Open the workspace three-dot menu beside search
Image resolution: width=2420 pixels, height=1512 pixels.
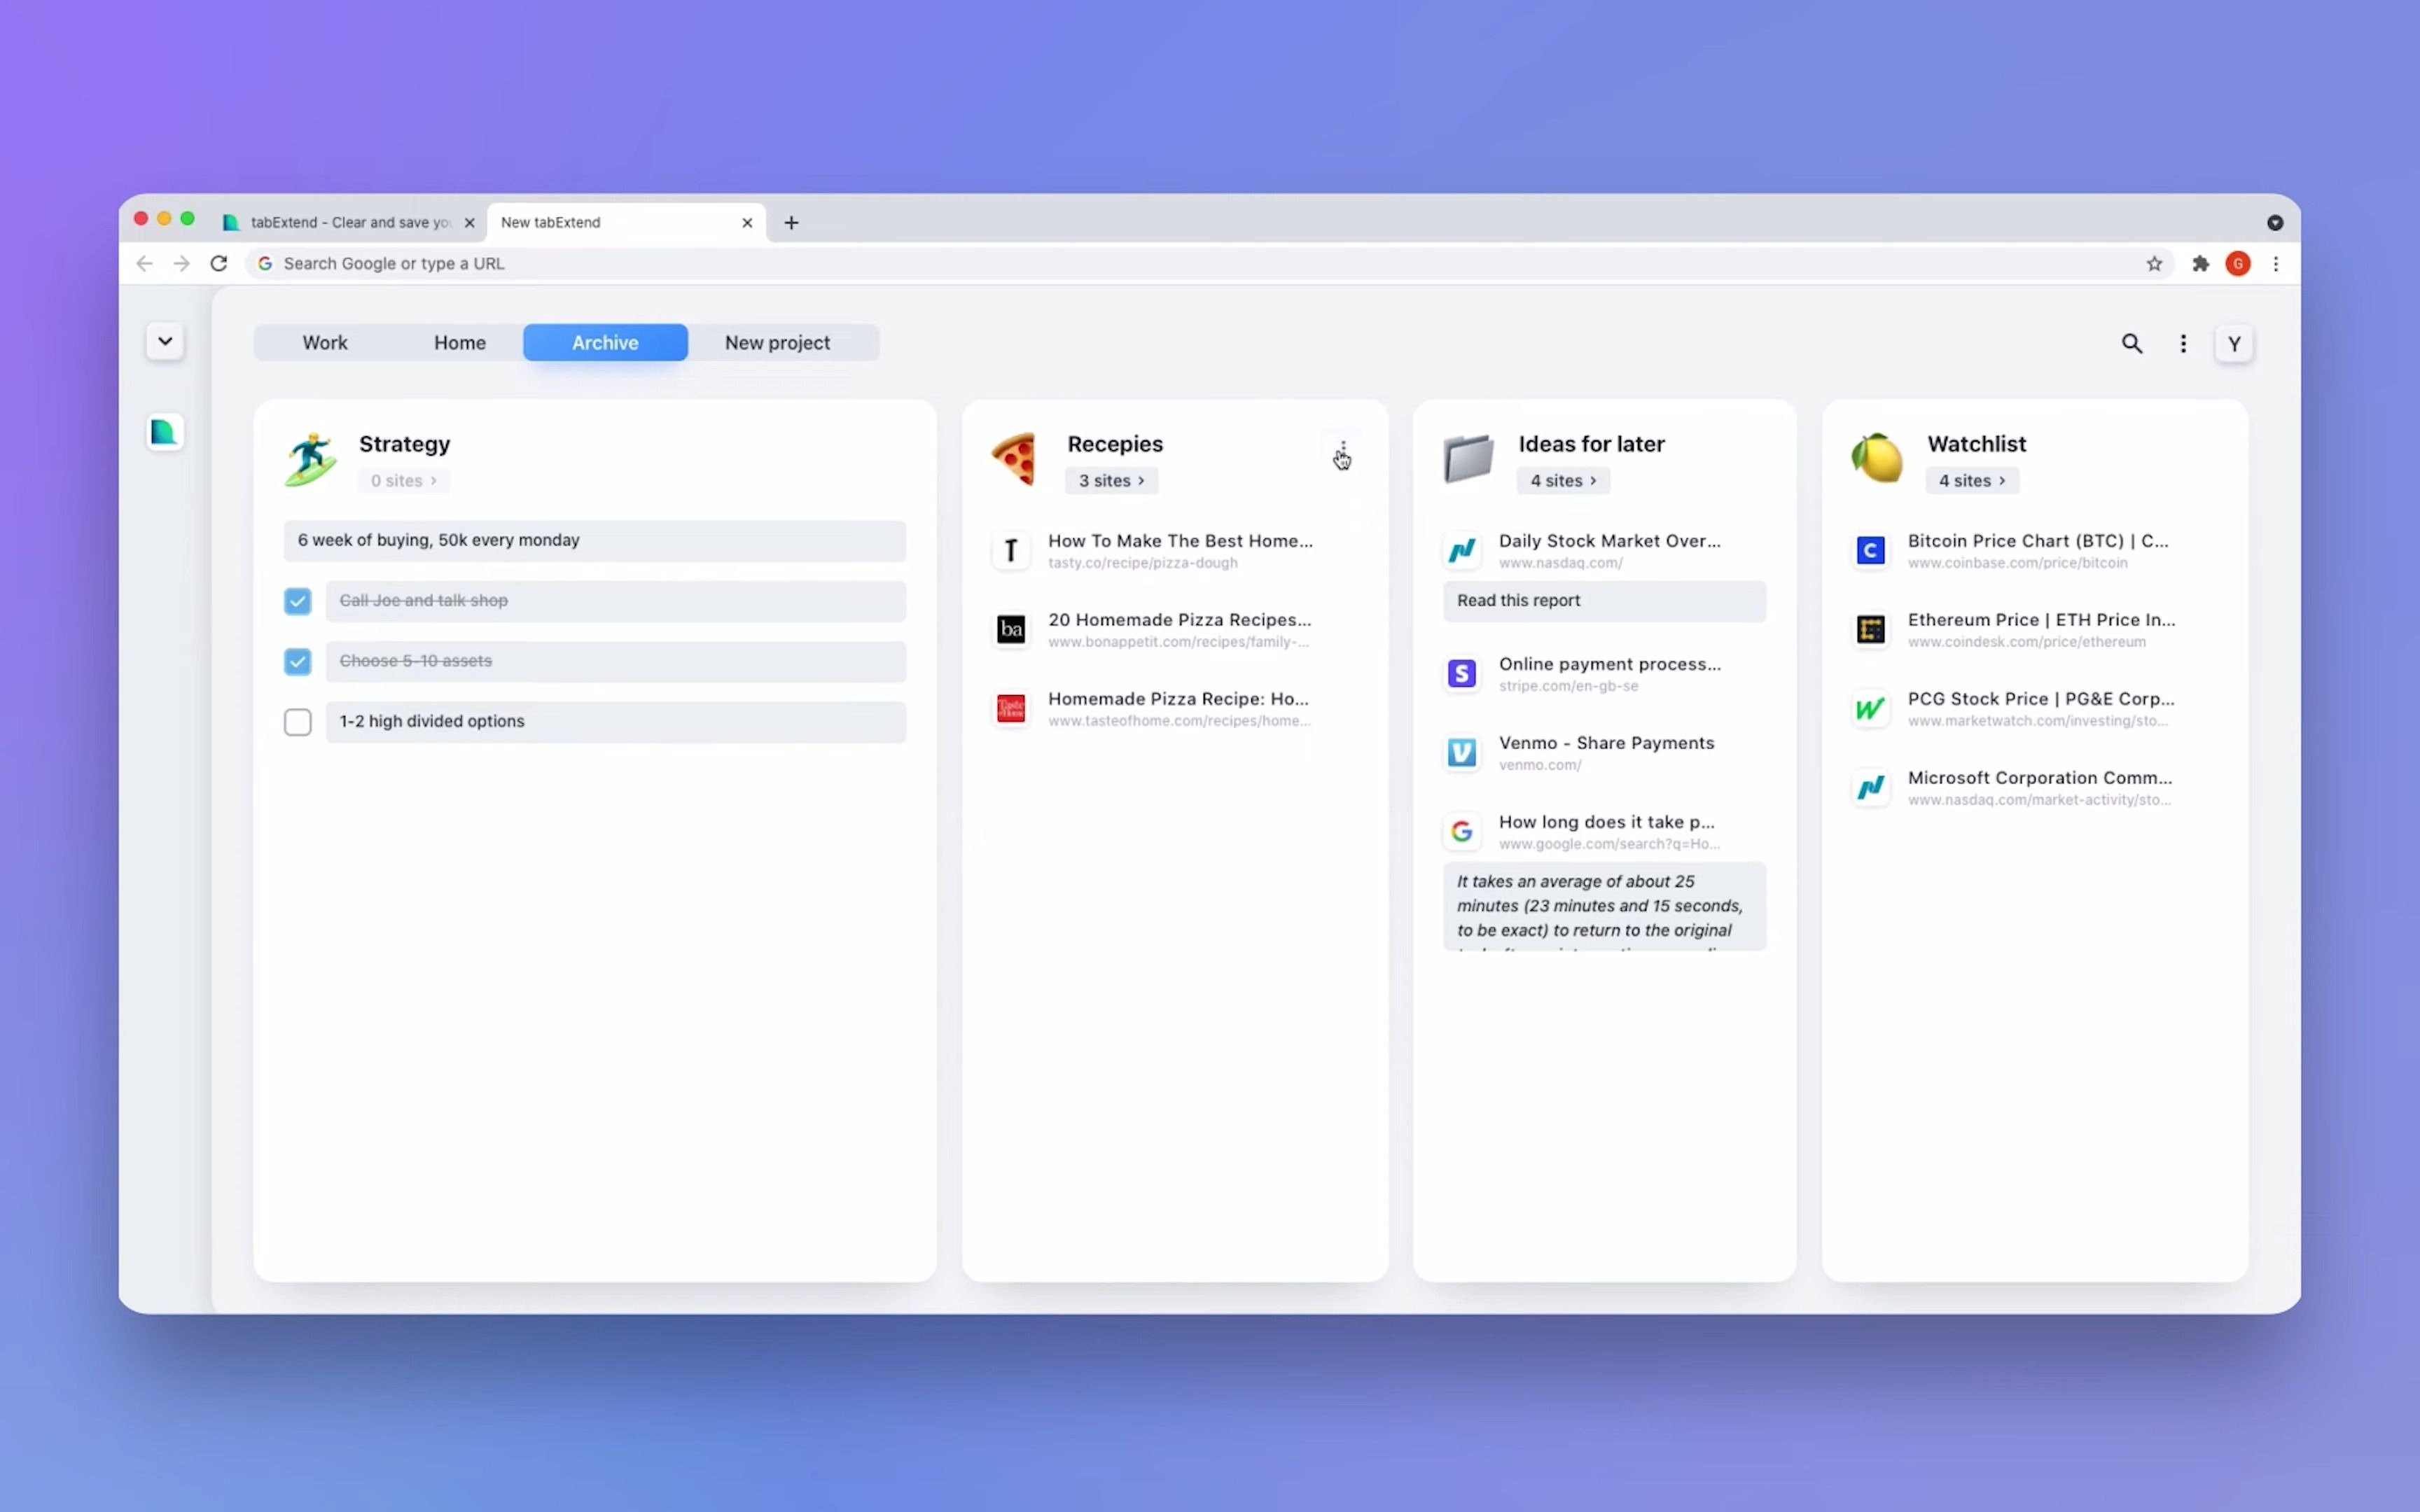[x=2183, y=344]
